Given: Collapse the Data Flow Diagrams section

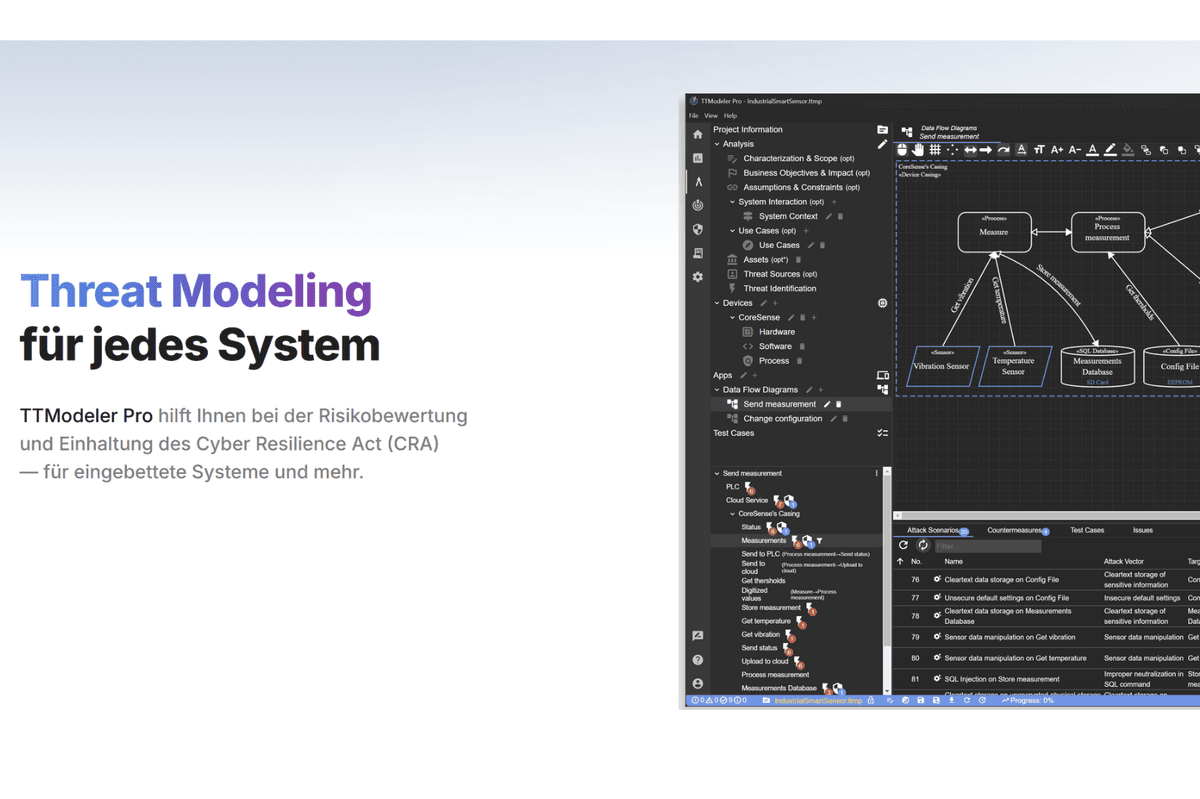Looking at the screenshot, I should (x=717, y=390).
